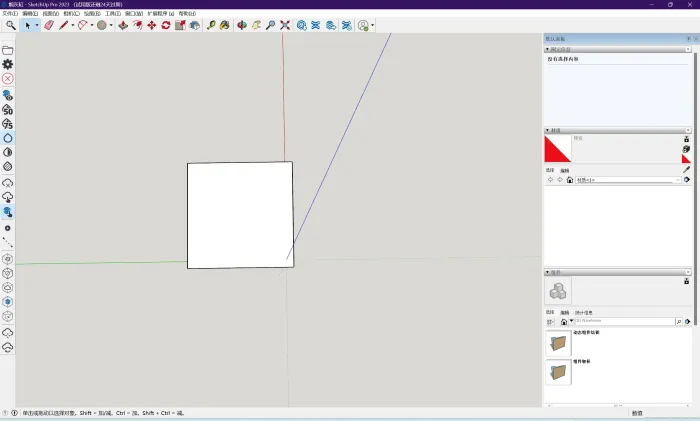
Task: Click the Zoom Extents icon
Action: (285, 25)
